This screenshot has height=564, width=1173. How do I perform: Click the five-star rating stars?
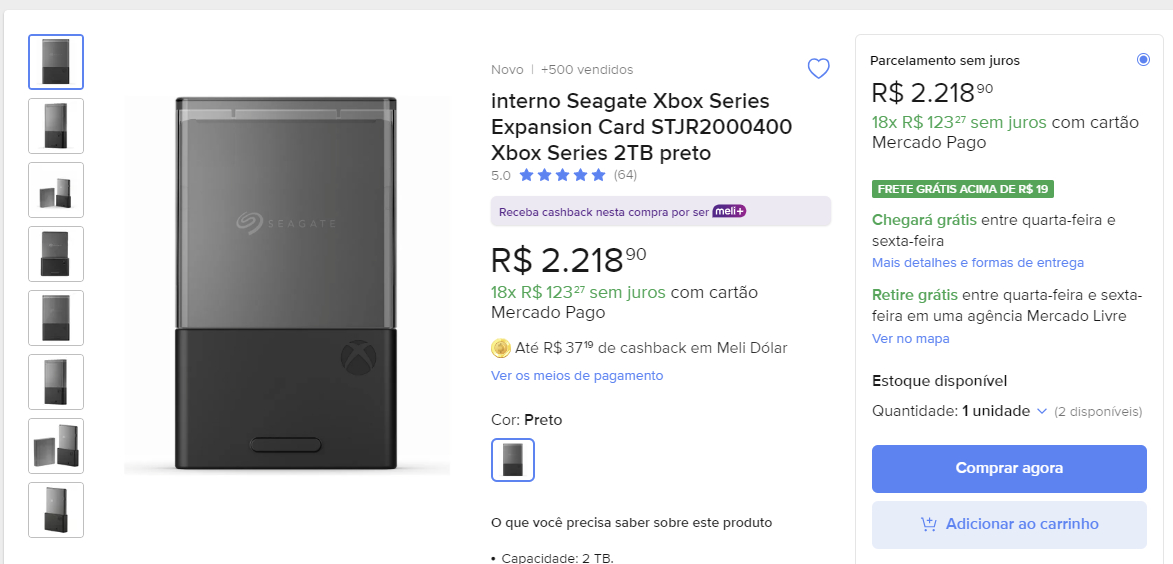562,175
